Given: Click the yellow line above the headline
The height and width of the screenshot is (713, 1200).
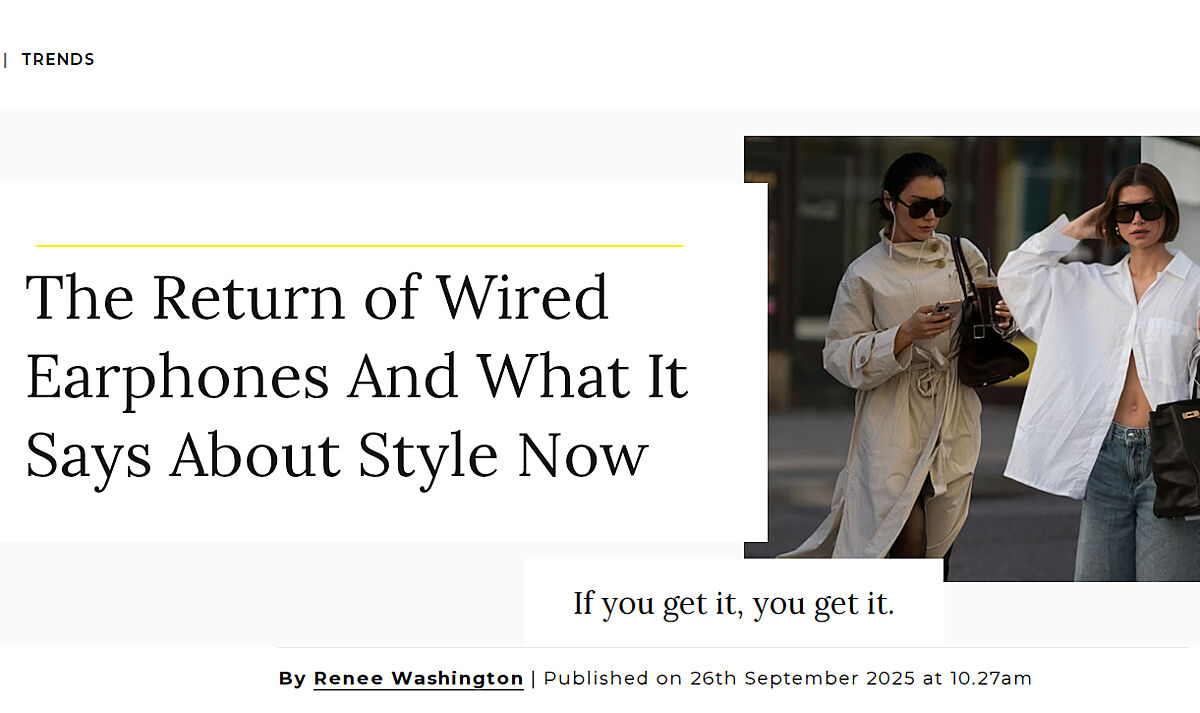Looking at the screenshot, I should [359, 245].
